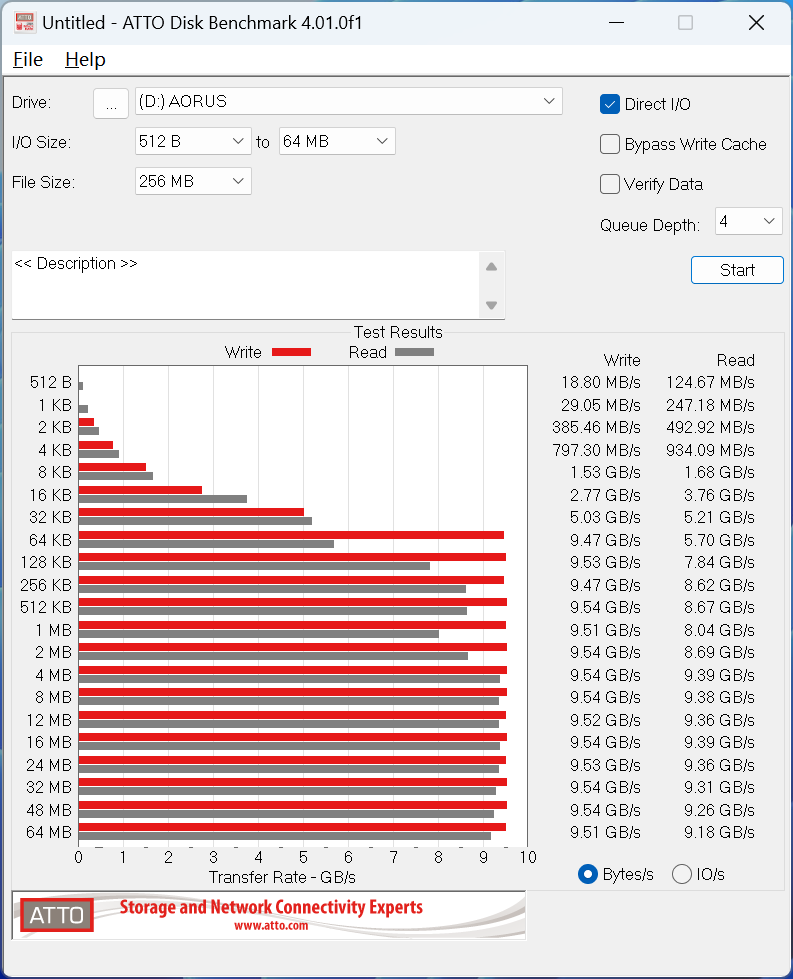
Task: Enable Bypass Write Cache option
Action: pyautogui.click(x=610, y=144)
